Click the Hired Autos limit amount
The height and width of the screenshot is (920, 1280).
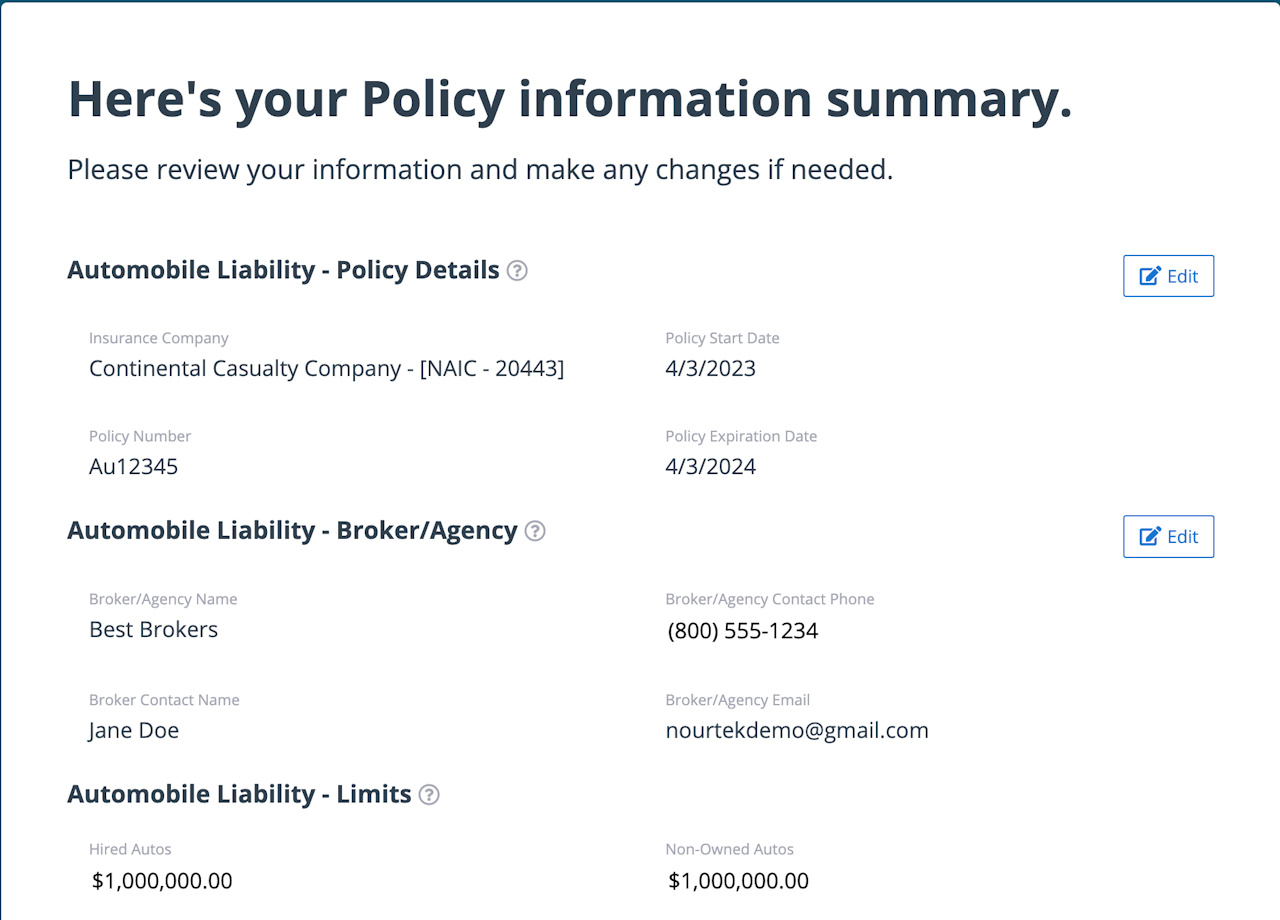pyautogui.click(x=162, y=881)
